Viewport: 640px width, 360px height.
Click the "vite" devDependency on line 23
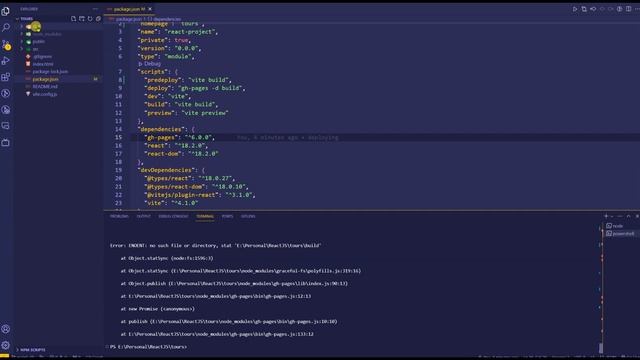[x=171, y=203]
